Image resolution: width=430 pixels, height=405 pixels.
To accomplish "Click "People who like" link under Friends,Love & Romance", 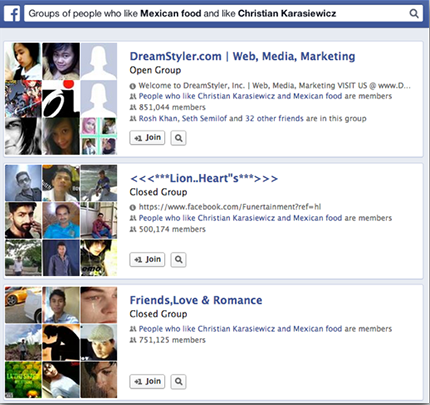I will click(x=240, y=329).
